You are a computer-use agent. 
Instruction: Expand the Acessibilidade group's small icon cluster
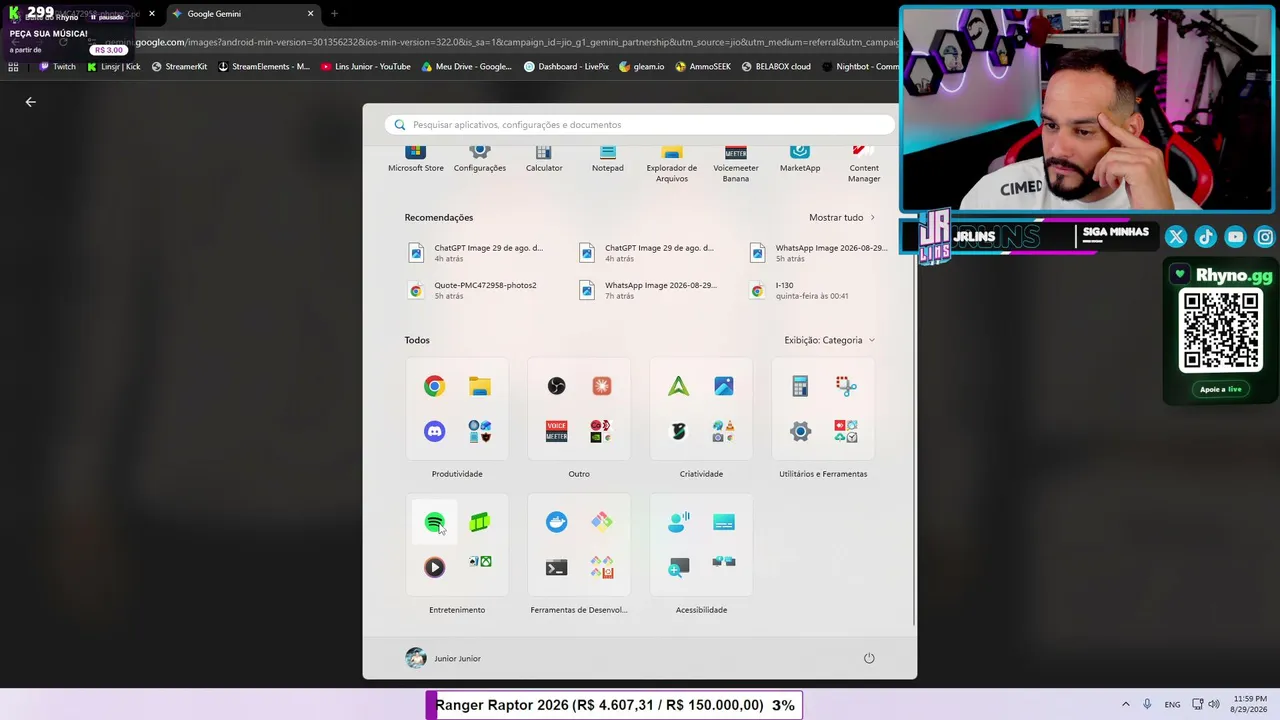pos(724,563)
